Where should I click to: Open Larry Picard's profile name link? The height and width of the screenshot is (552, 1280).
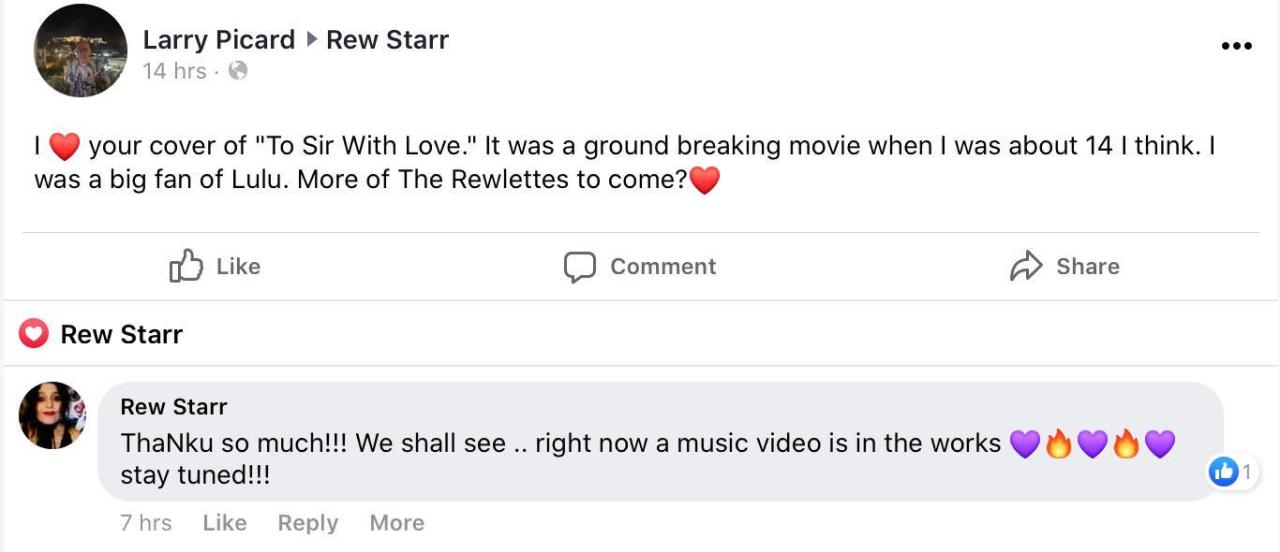point(219,40)
